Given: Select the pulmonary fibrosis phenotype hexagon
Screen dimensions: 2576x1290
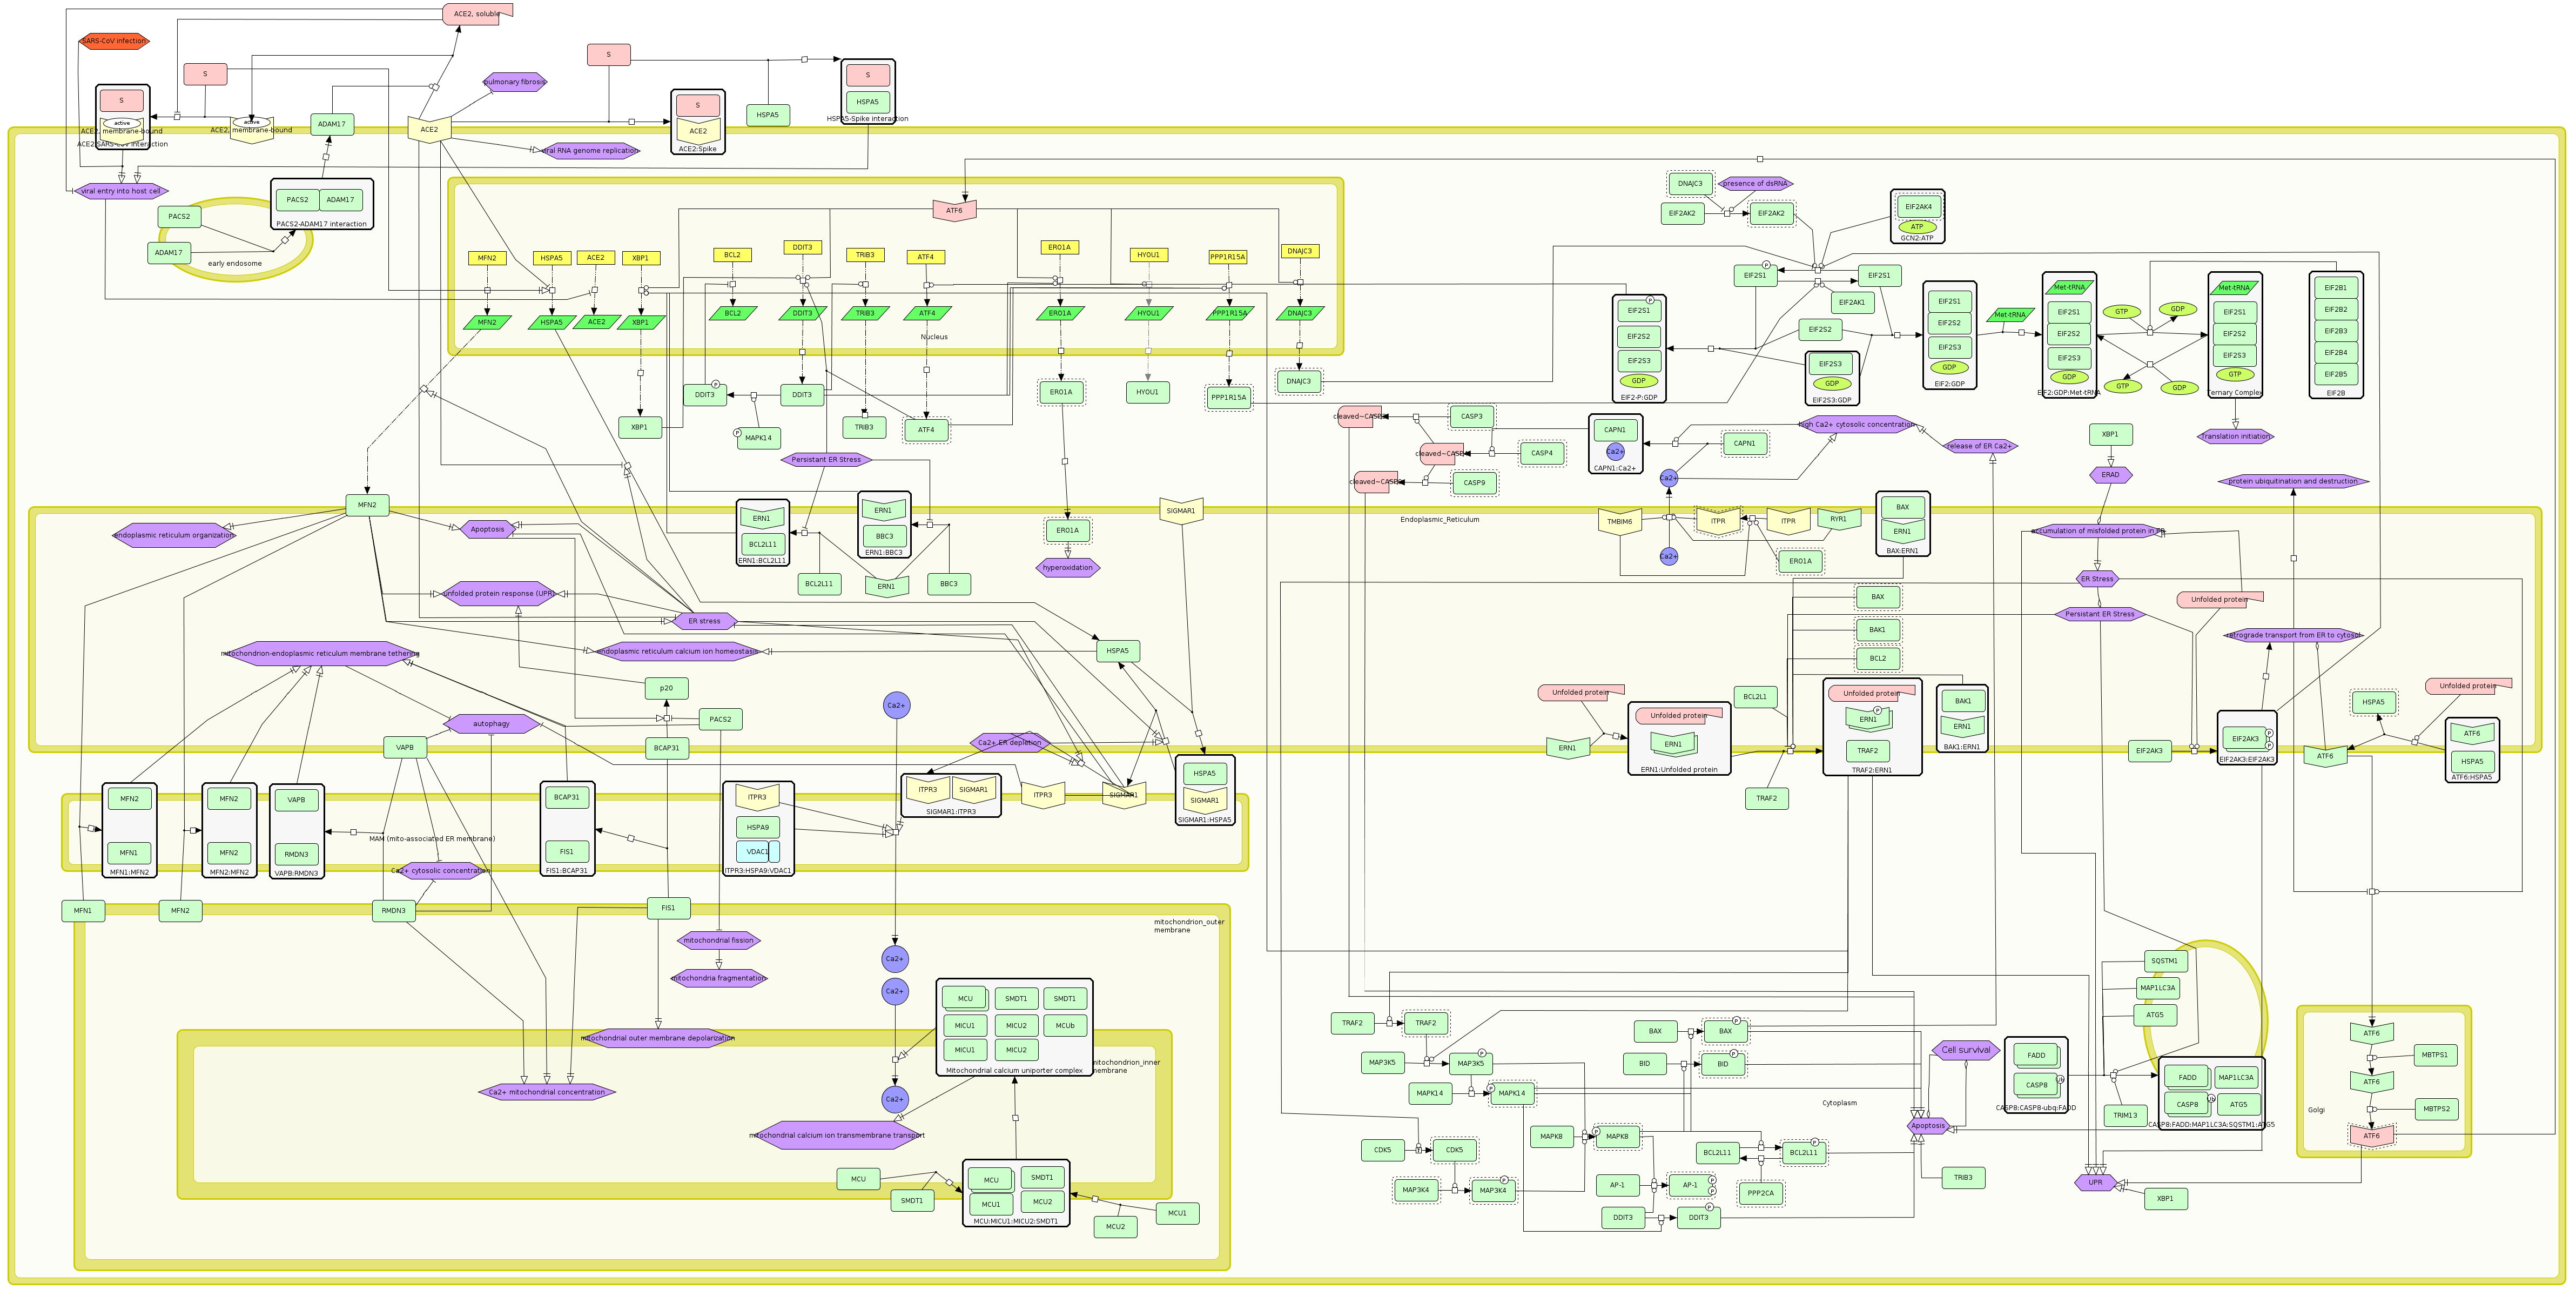Looking at the screenshot, I should coord(515,82).
